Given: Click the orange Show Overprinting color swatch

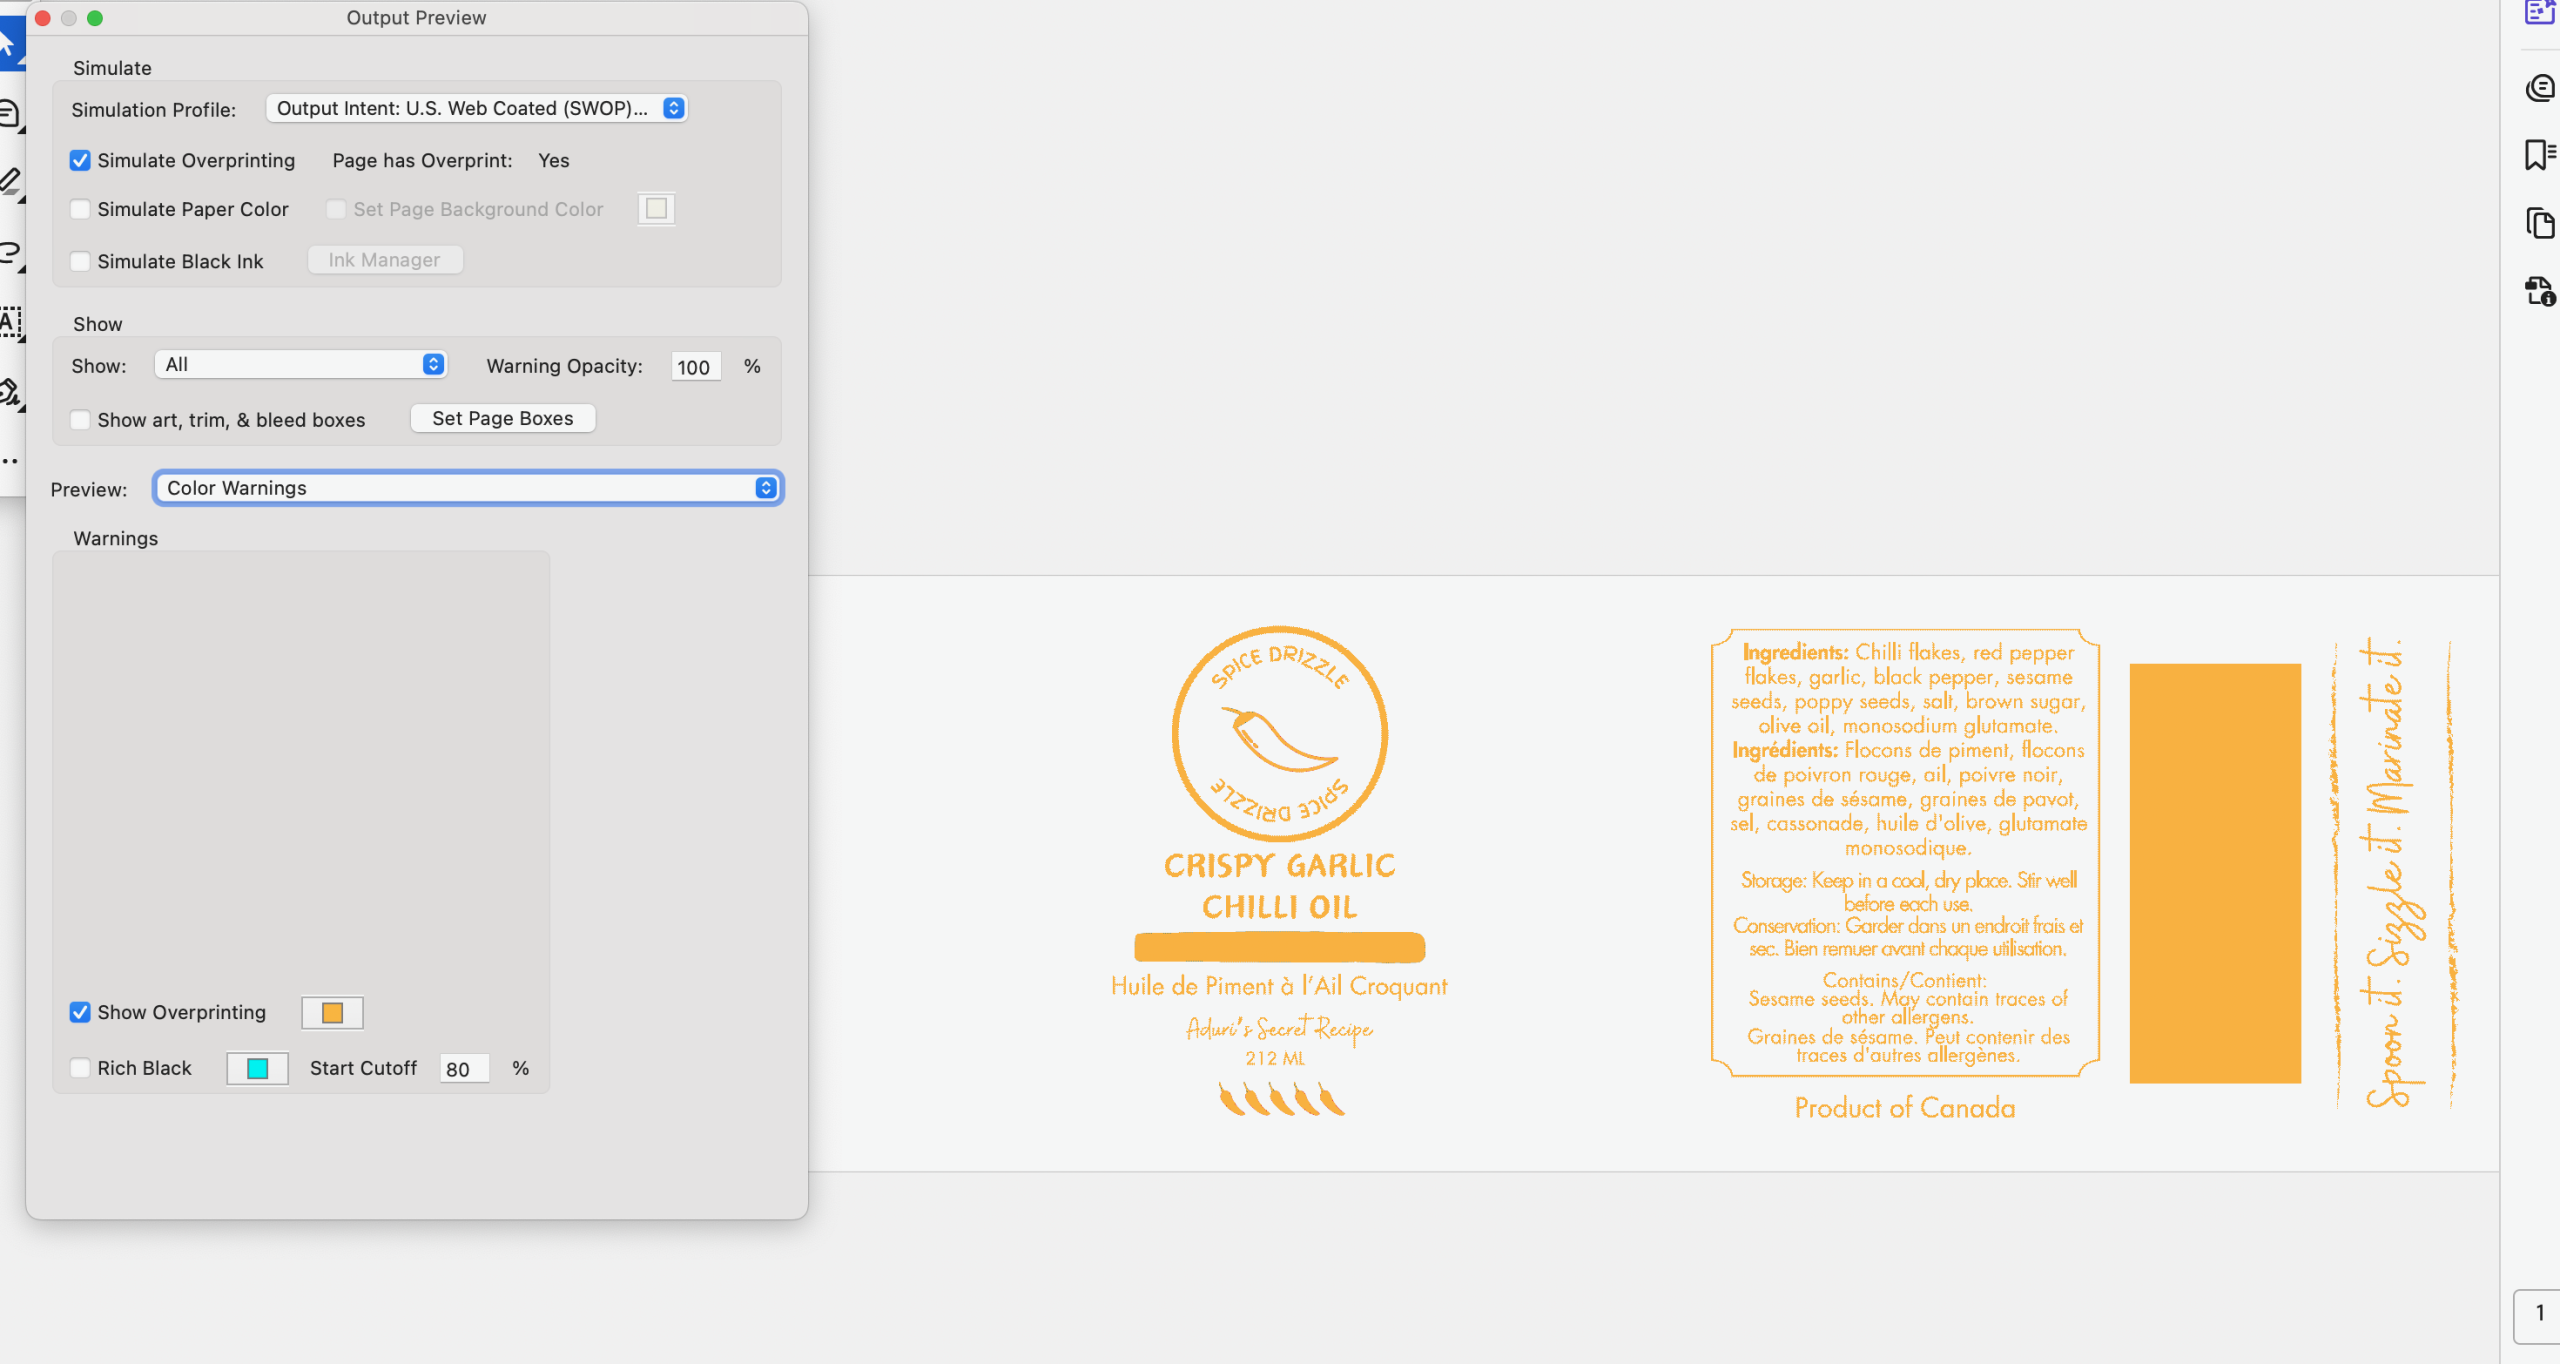Looking at the screenshot, I should 332,1013.
